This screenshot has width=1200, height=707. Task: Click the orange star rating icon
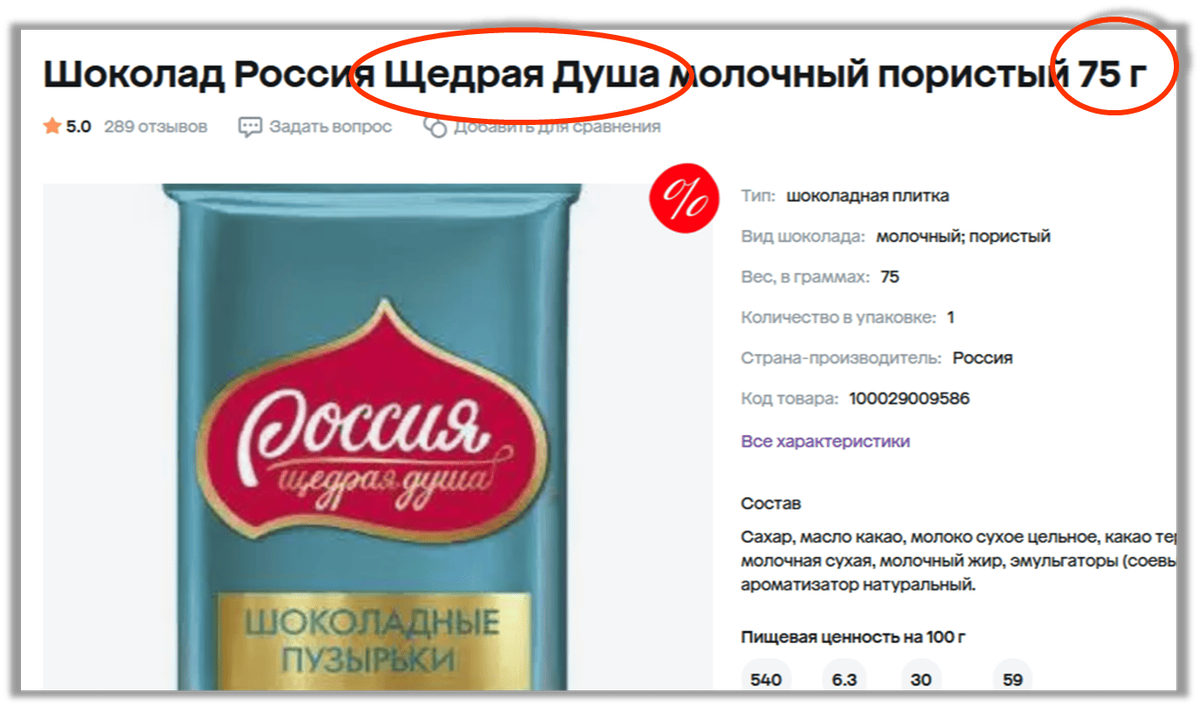pos(52,127)
